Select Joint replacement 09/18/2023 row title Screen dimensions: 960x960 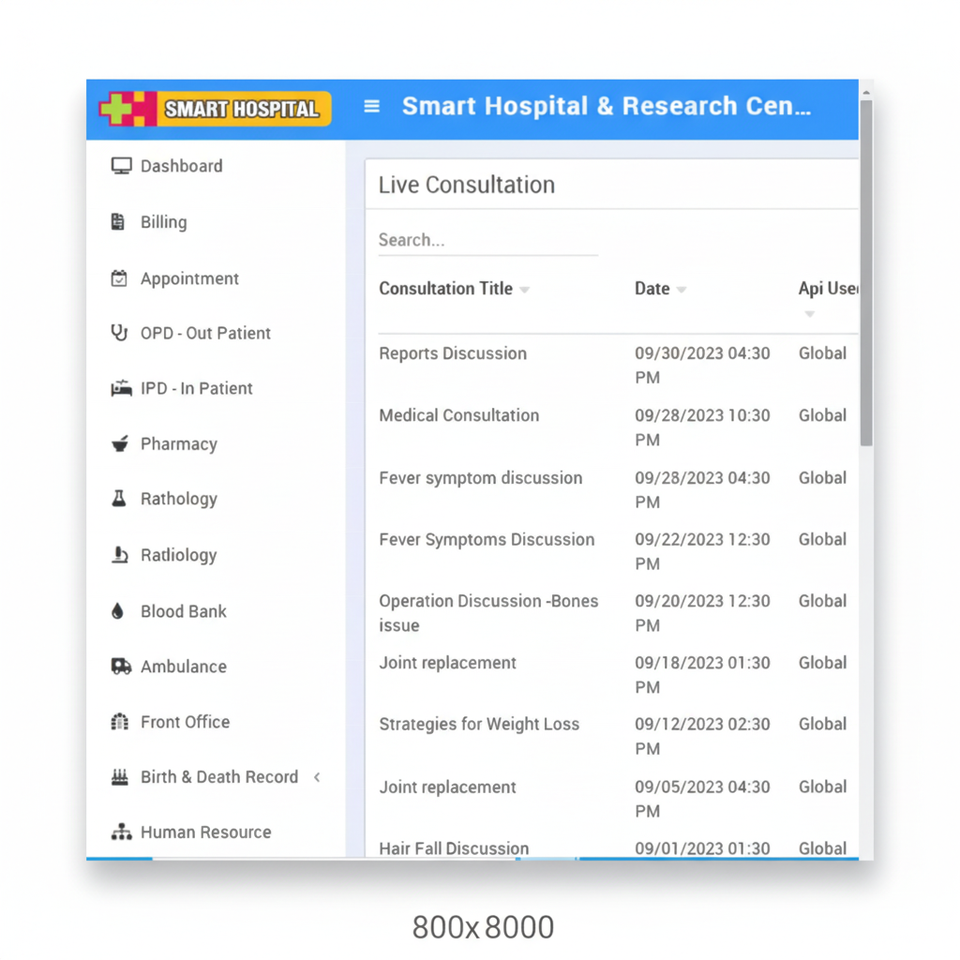[448, 662]
